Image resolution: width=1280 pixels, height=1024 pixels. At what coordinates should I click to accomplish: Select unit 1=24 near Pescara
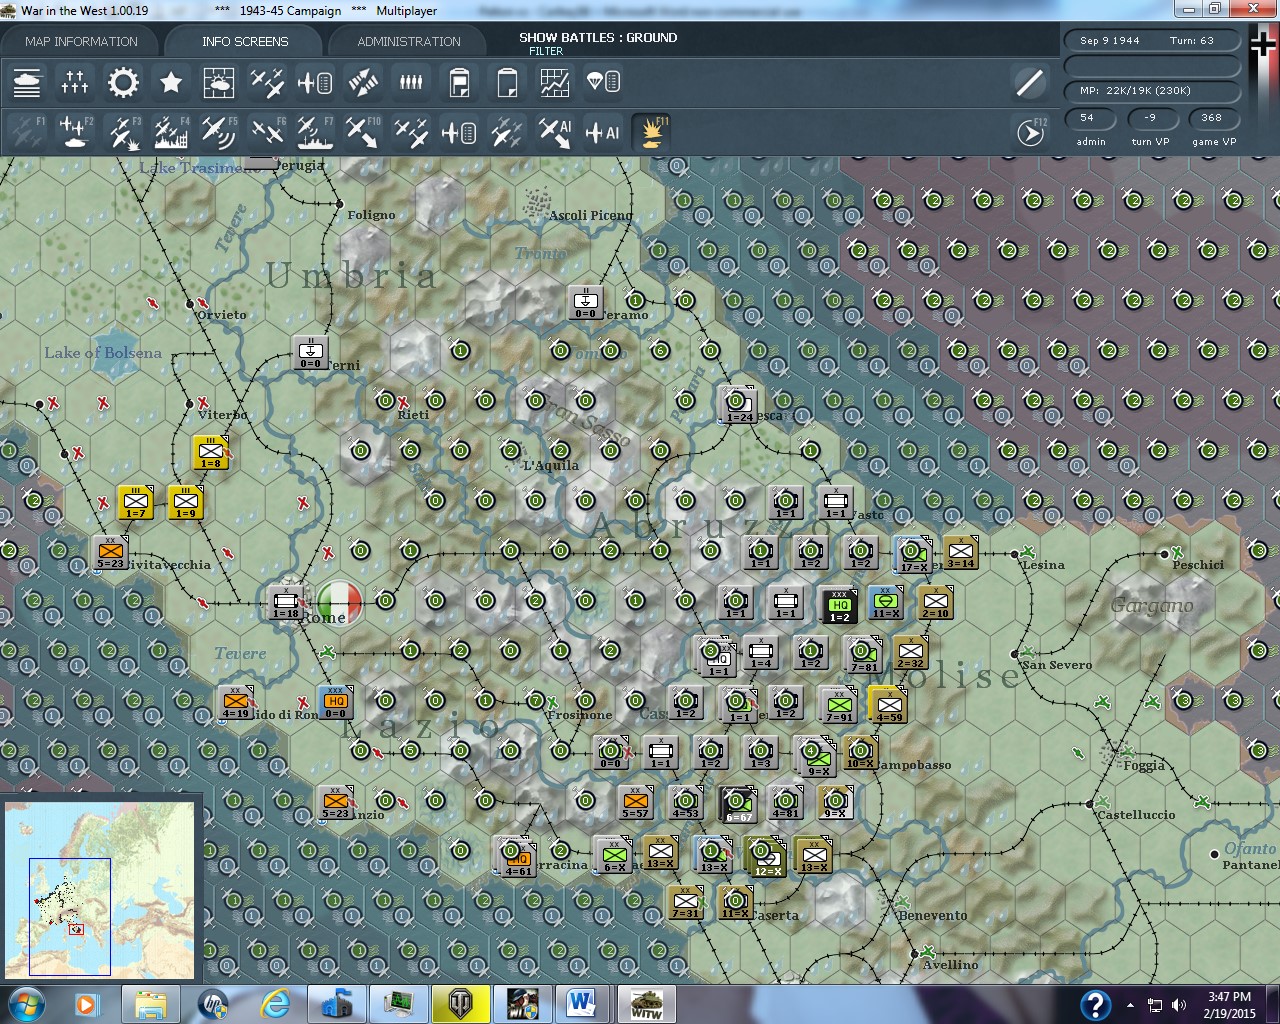click(x=739, y=406)
